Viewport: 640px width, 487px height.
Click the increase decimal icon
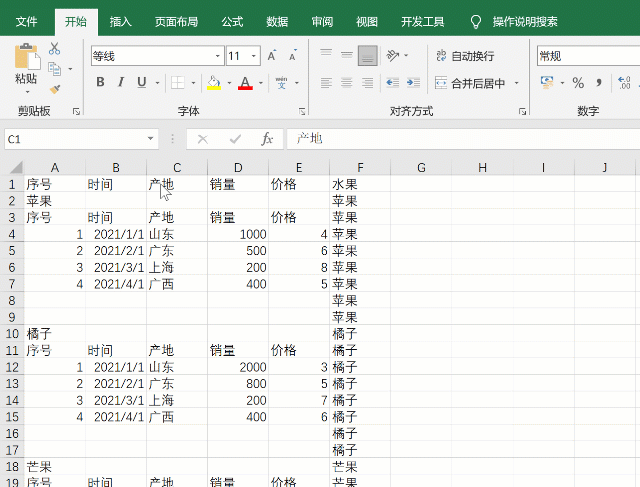click(624, 83)
